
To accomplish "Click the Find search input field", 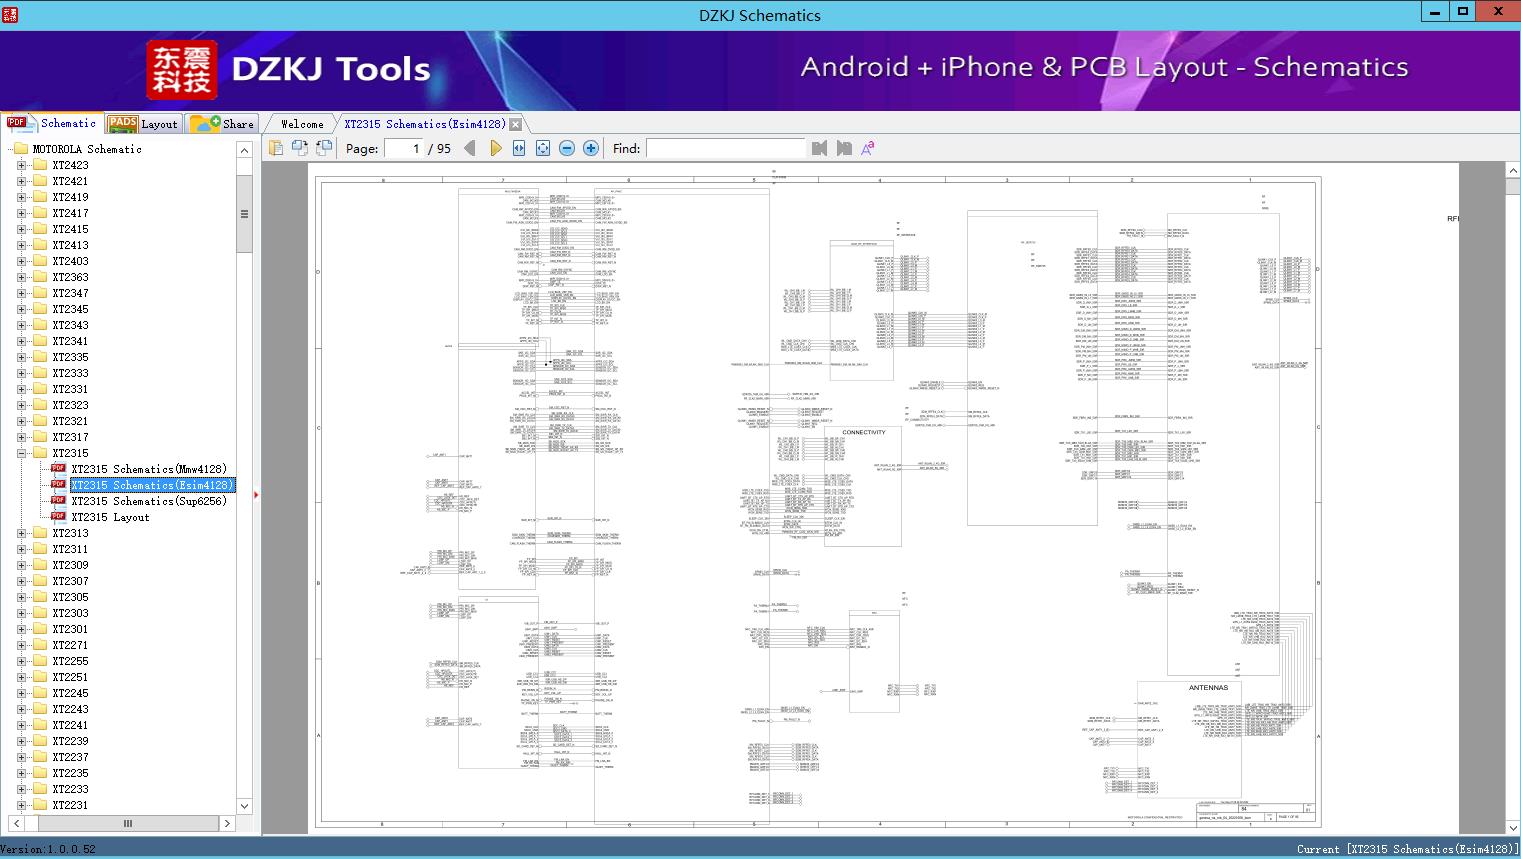I will (725, 148).
